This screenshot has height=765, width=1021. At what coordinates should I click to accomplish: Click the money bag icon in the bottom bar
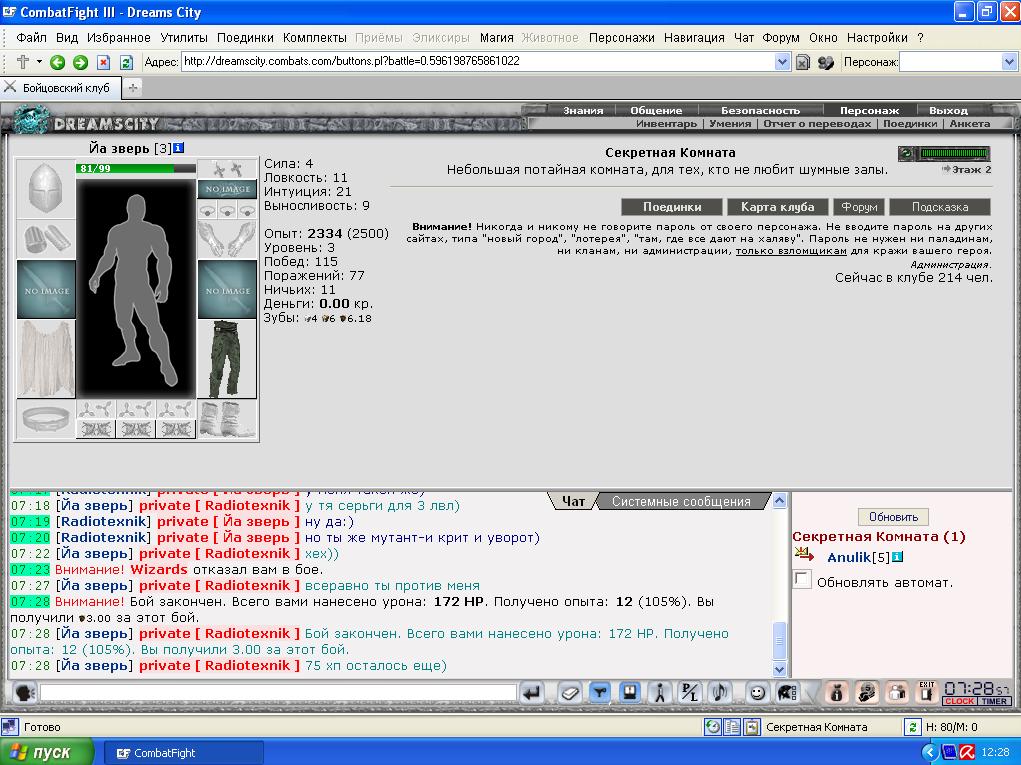[x=837, y=693]
